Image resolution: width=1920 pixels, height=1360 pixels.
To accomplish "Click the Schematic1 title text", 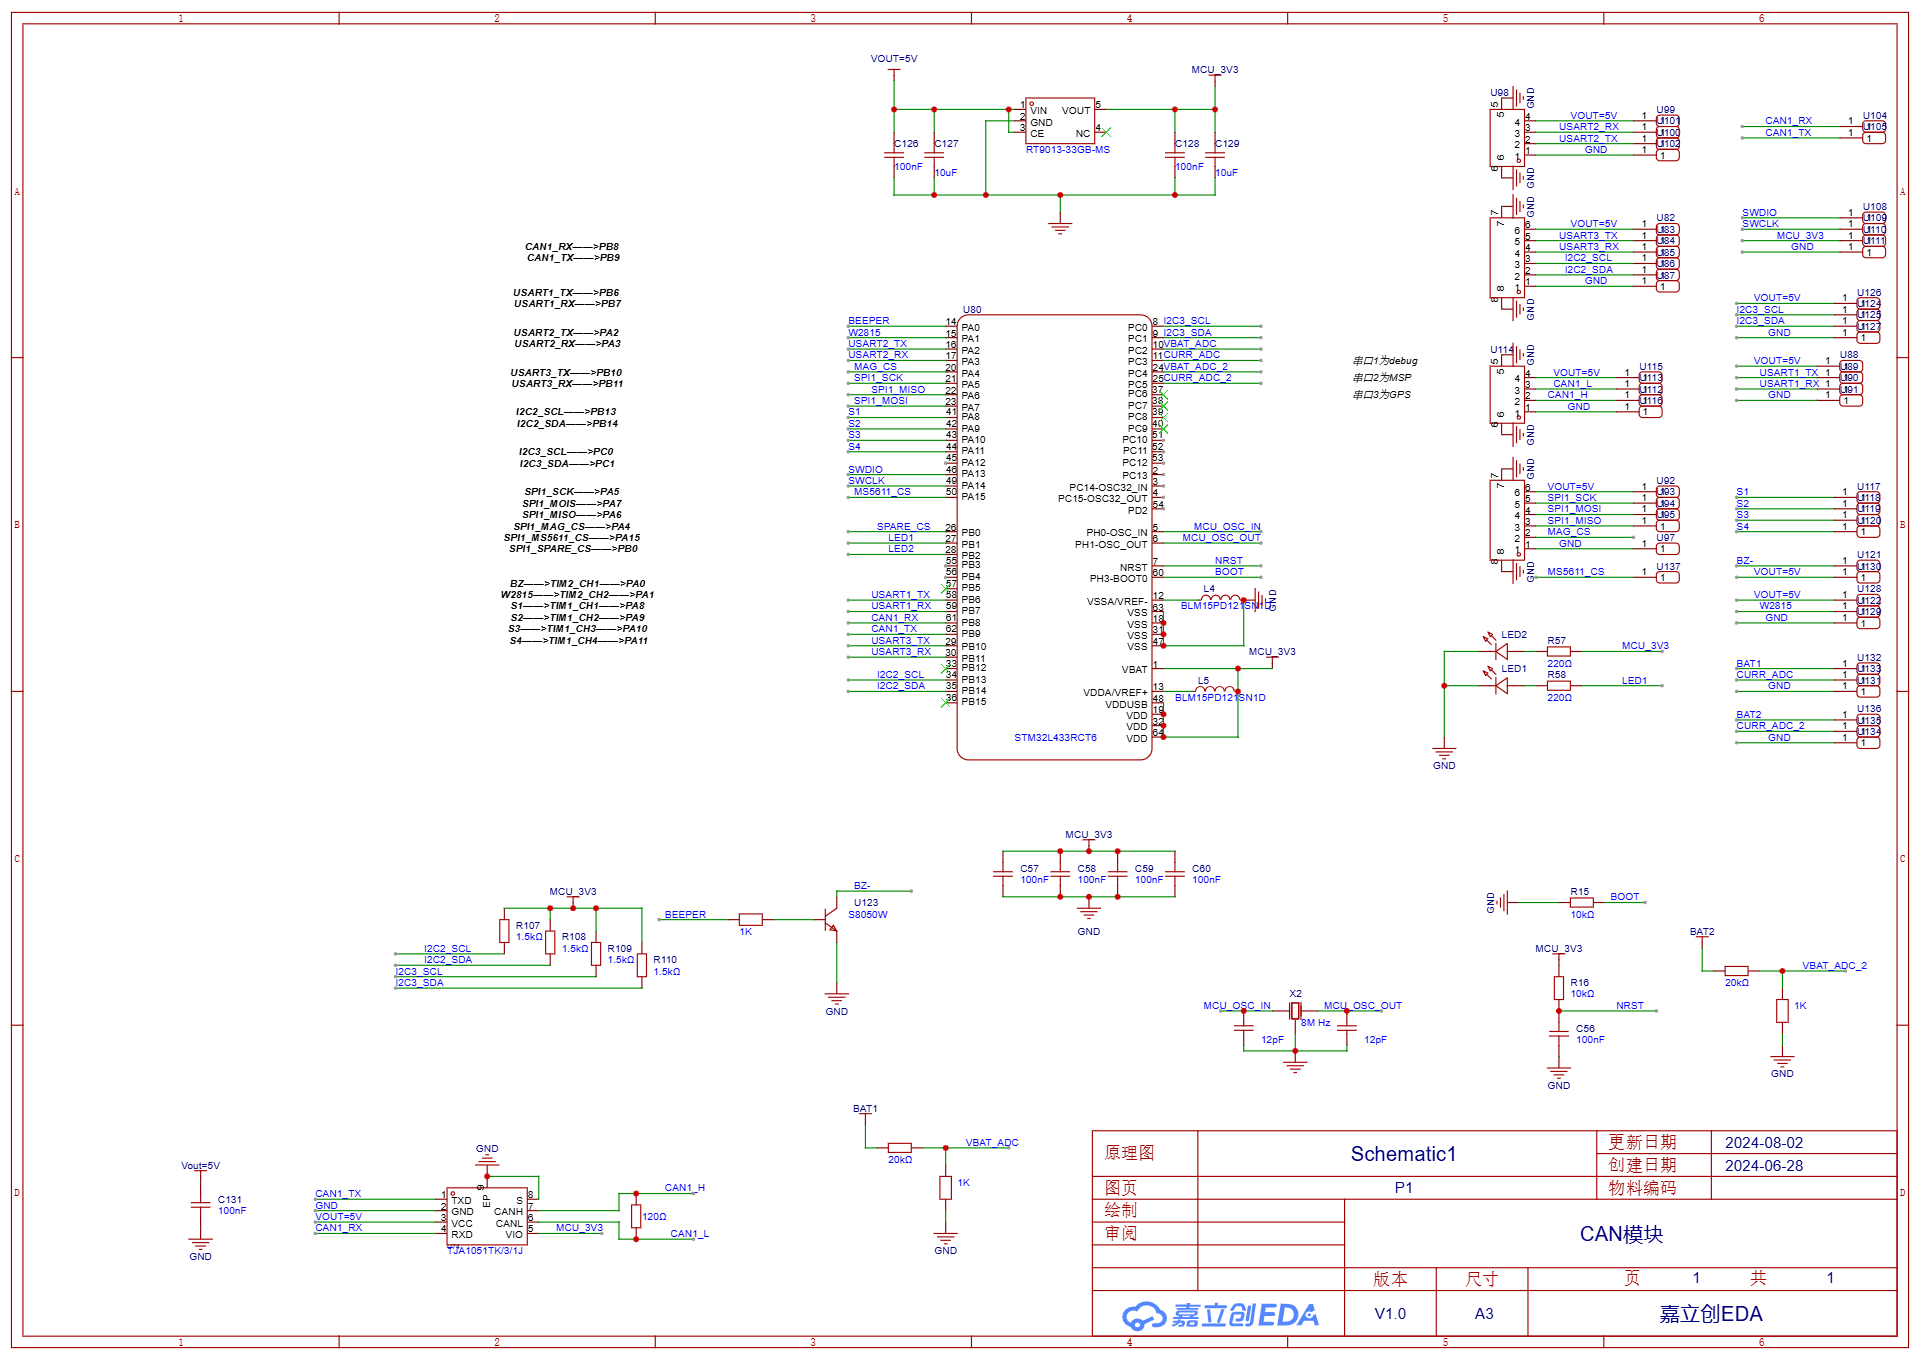I will point(1403,1154).
